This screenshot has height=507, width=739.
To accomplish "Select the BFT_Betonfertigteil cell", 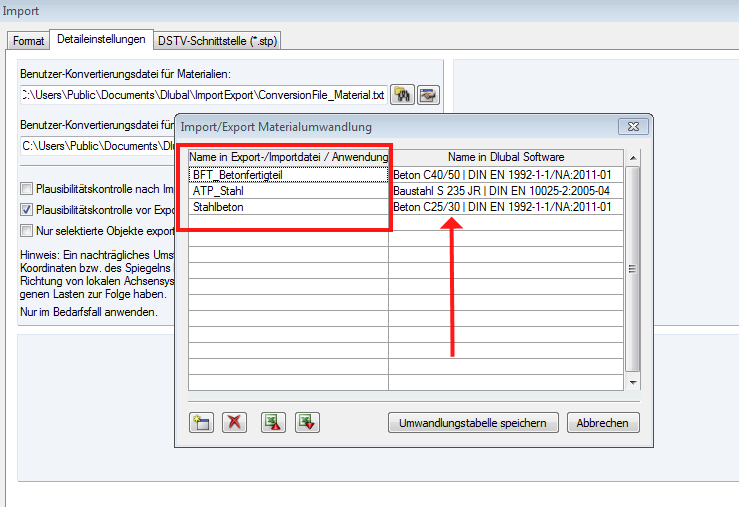I will pos(288,174).
